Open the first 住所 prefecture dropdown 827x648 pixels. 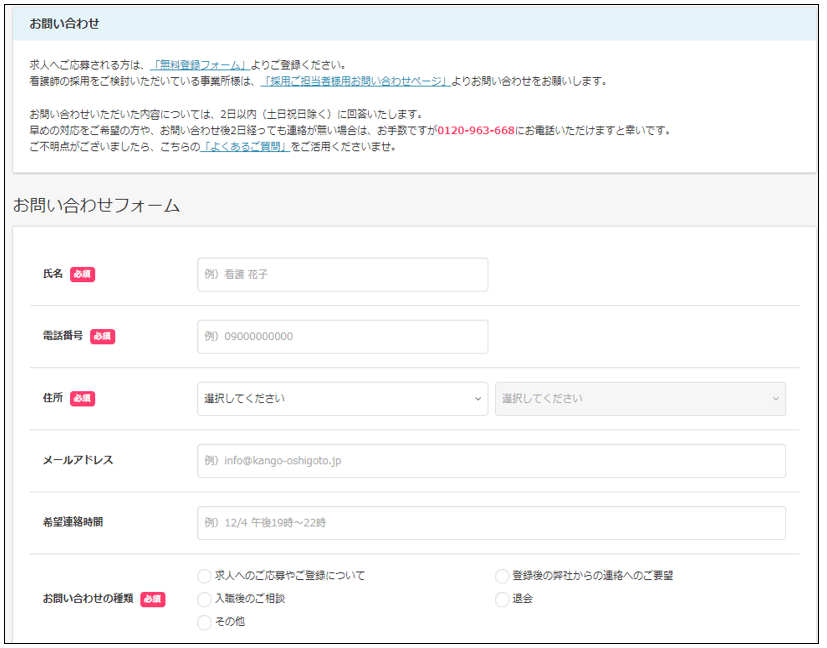[342, 399]
